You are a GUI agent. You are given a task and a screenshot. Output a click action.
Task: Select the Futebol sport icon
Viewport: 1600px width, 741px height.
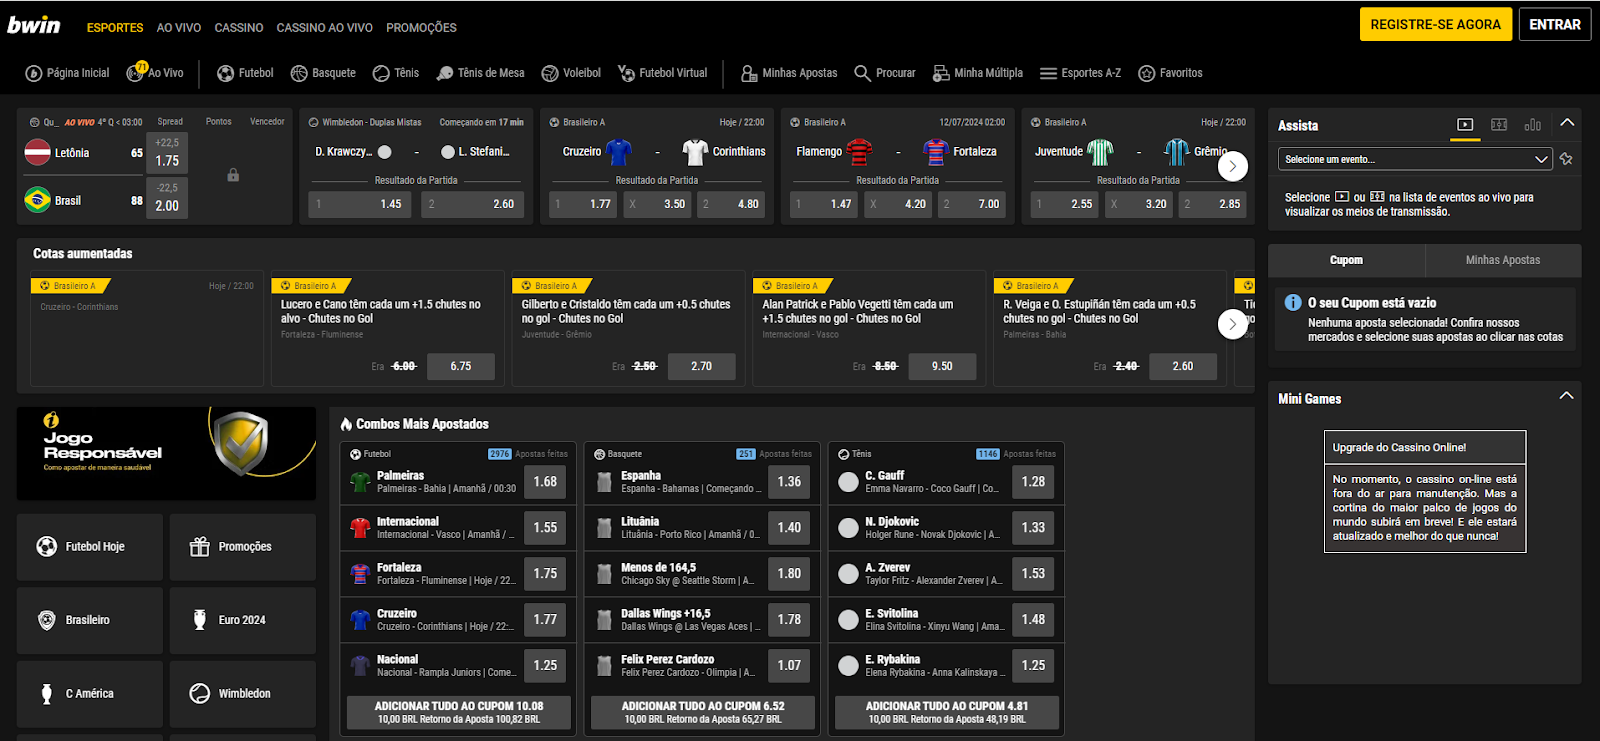coord(245,73)
